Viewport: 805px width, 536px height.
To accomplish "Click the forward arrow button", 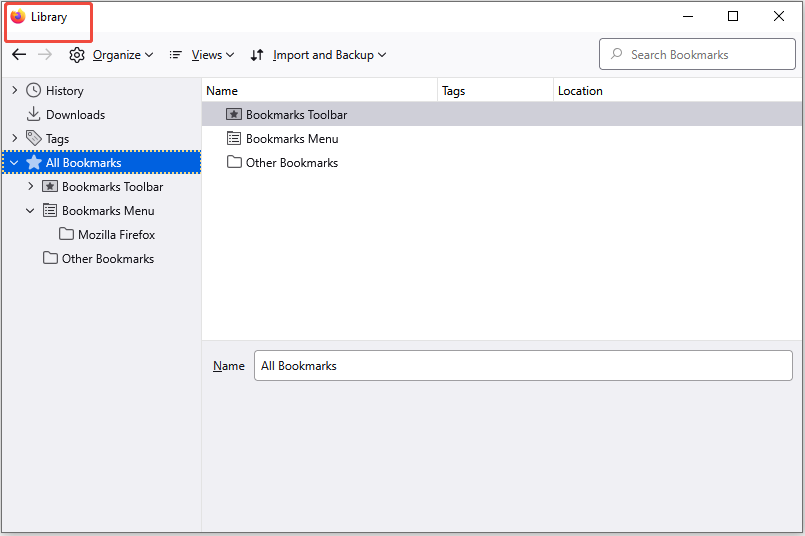I will click(45, 54).
